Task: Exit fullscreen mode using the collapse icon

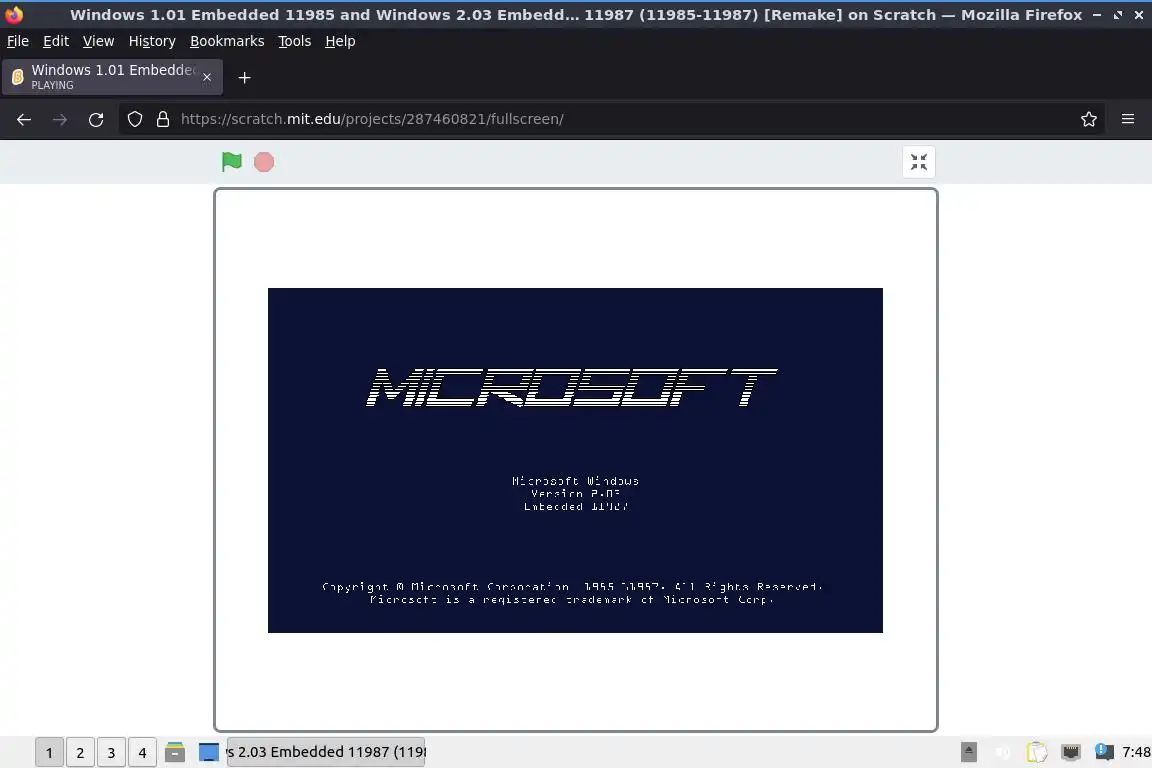Action: tap(918, 162)
